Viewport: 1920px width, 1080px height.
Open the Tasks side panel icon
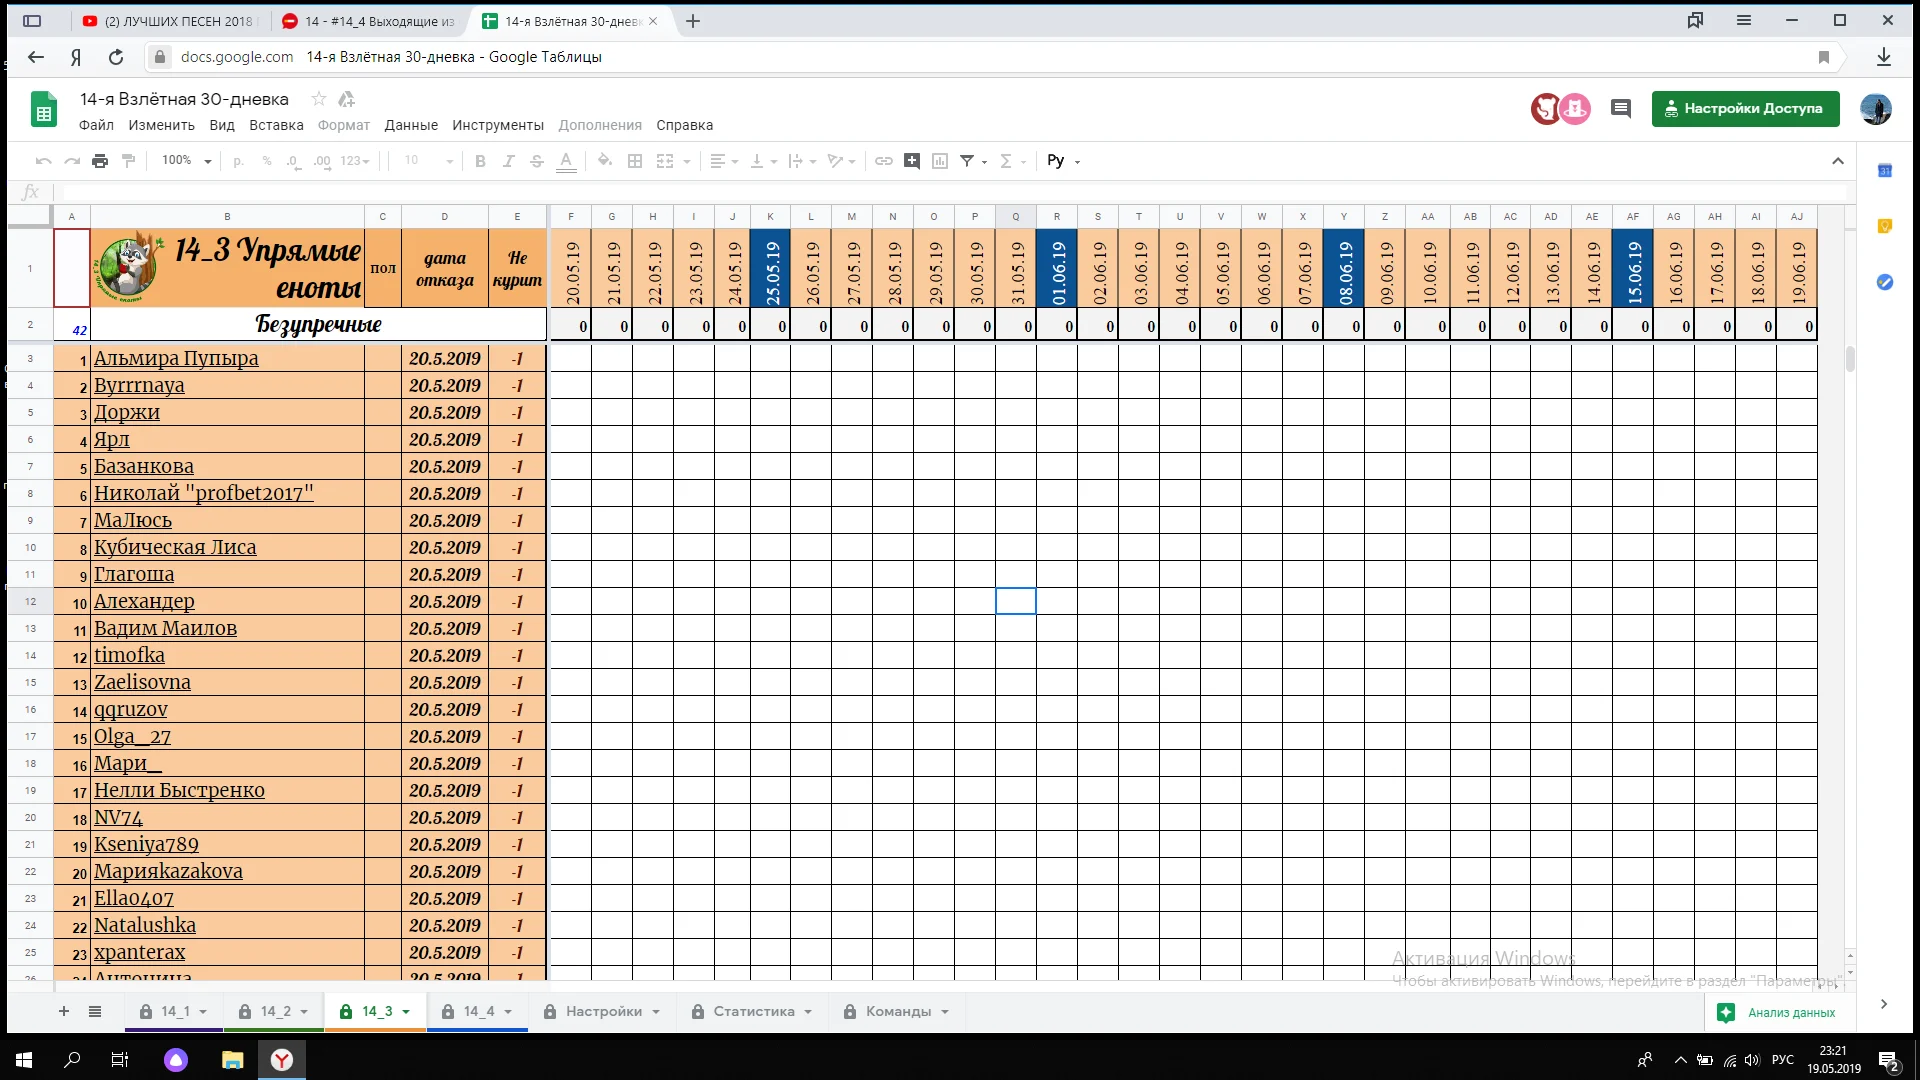coord(1885,283)
